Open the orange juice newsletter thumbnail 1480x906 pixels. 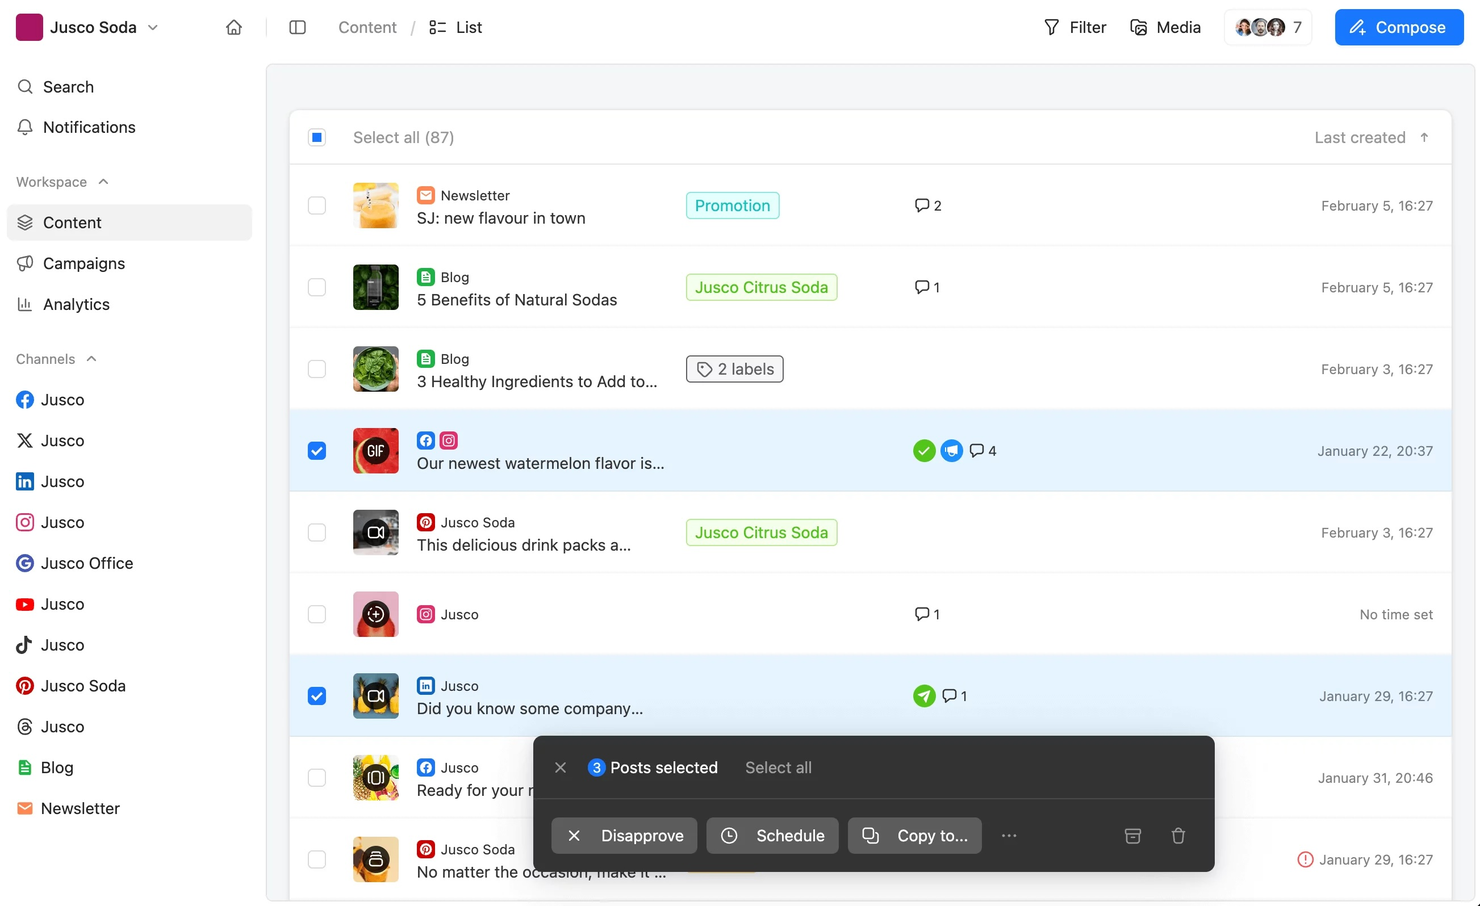pyautogui.click(x=376, y=206)
